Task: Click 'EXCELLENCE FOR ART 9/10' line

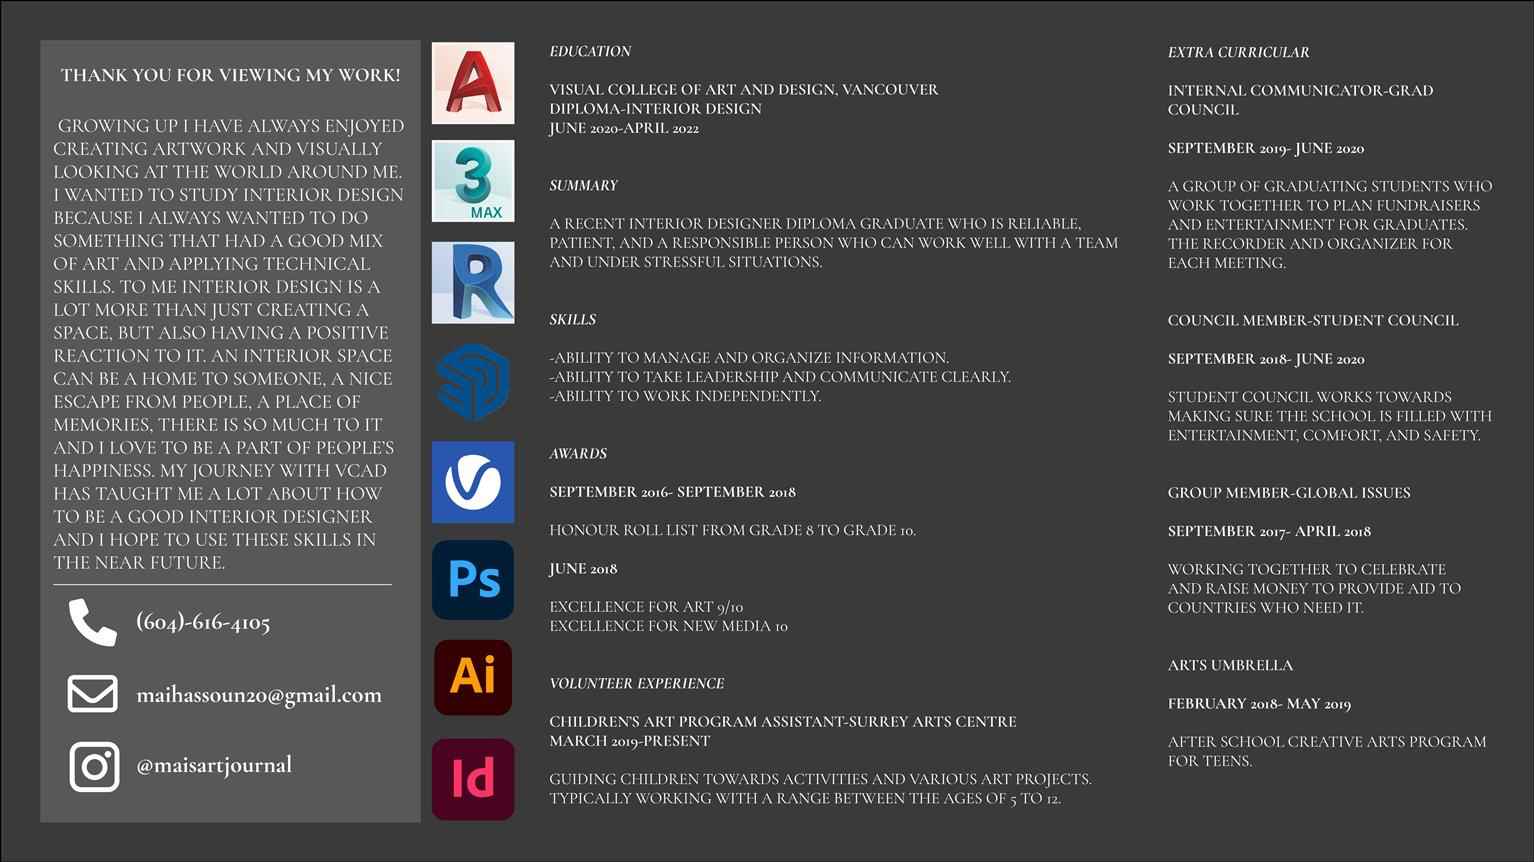Action: click(x=646, y=607)
